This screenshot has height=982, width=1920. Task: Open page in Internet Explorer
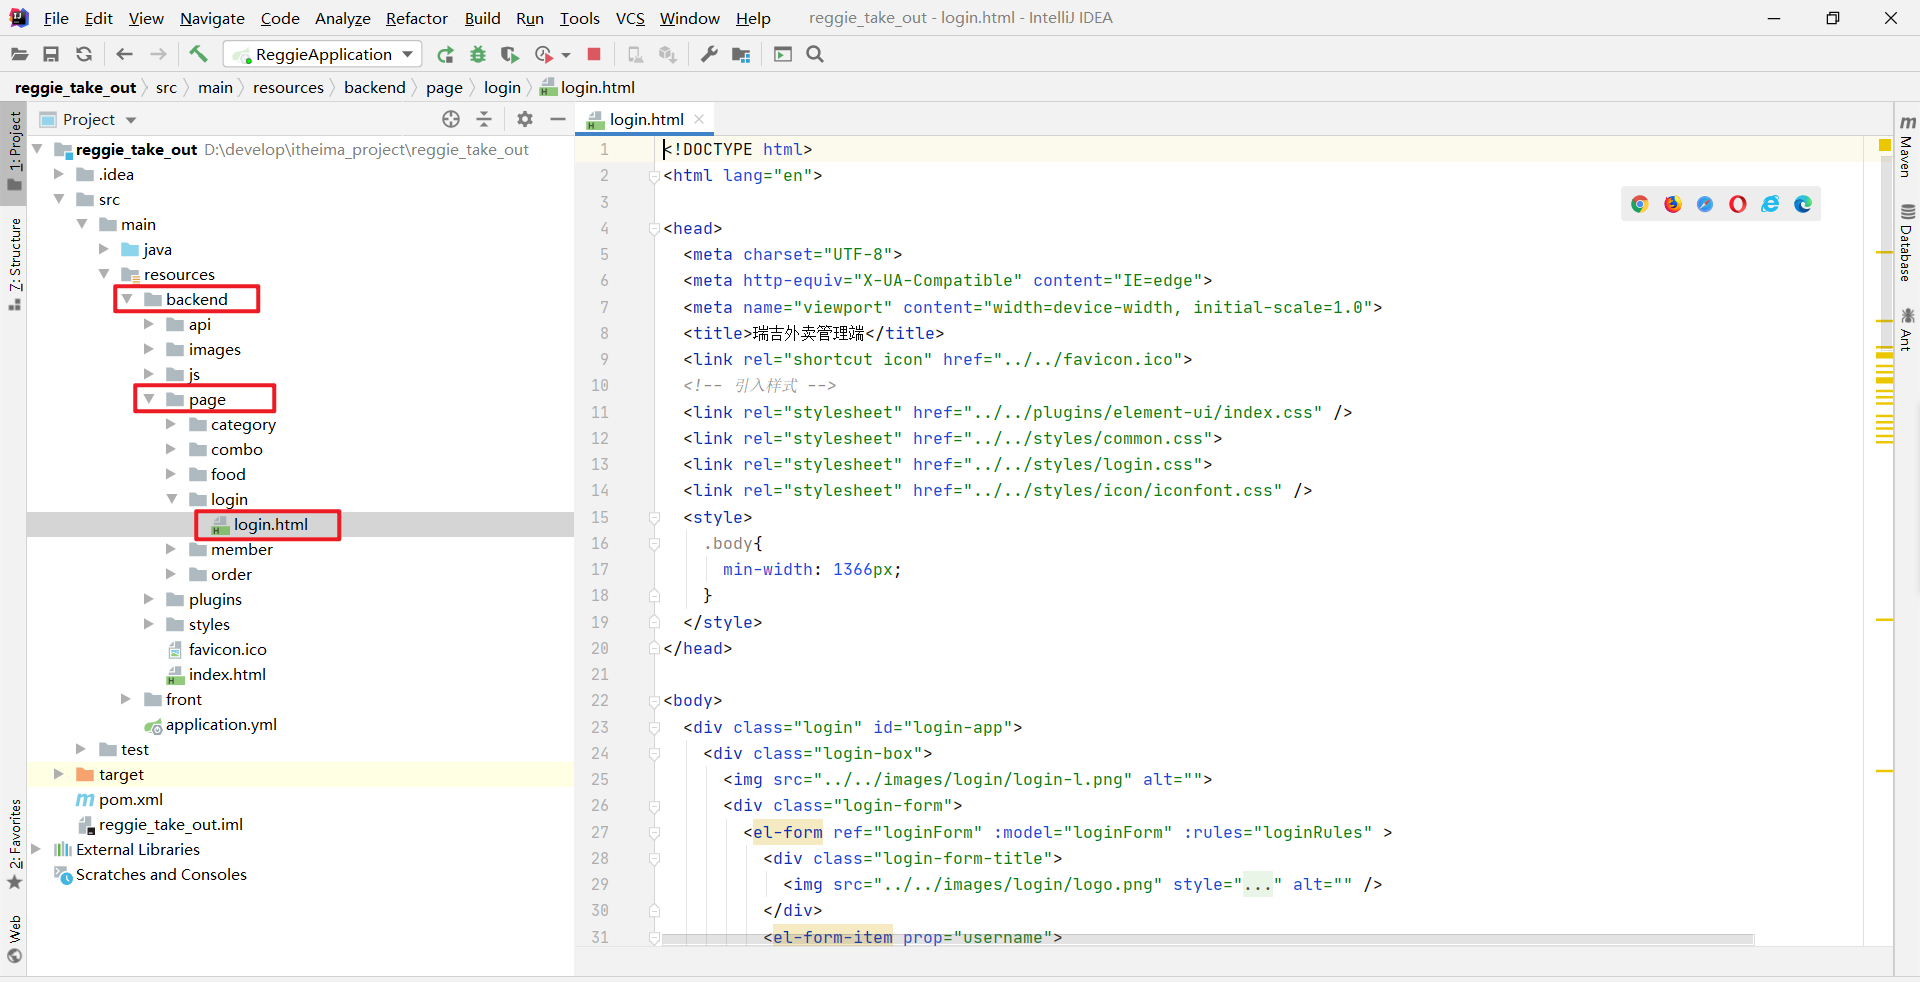tap(1770, 204)
